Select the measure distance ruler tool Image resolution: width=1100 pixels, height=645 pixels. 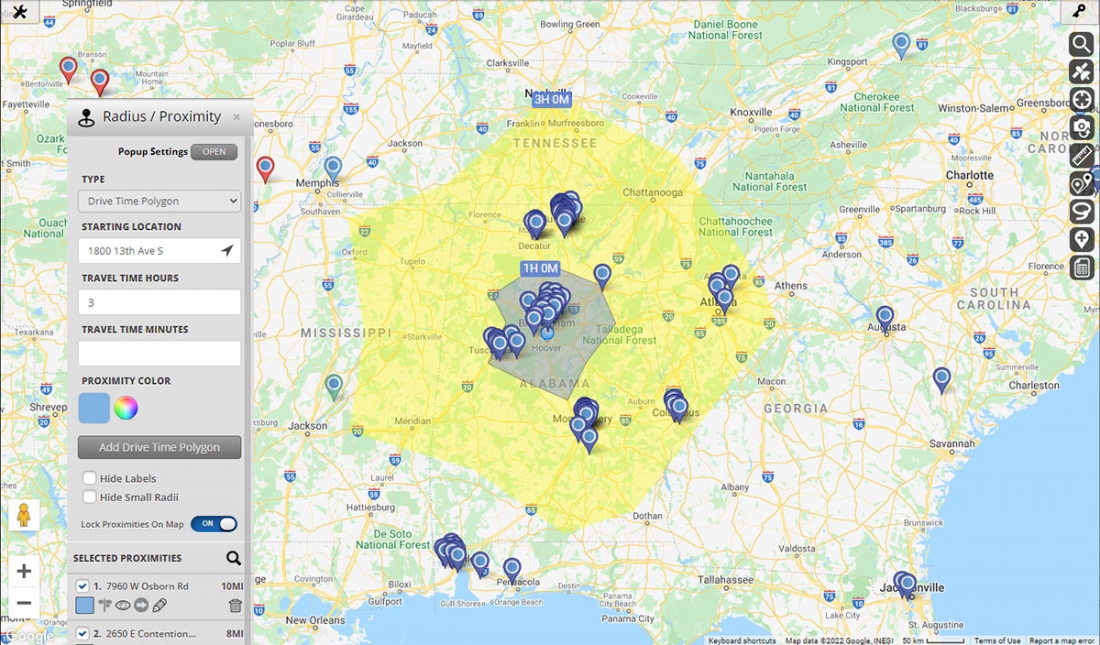[x=1081, y=155]
